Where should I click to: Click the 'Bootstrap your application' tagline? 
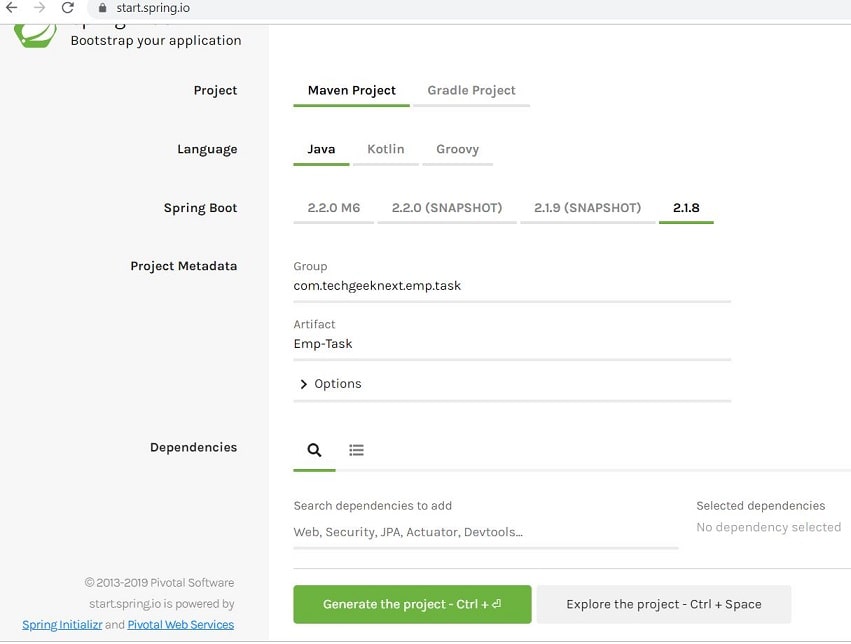[x=156, y=41]
